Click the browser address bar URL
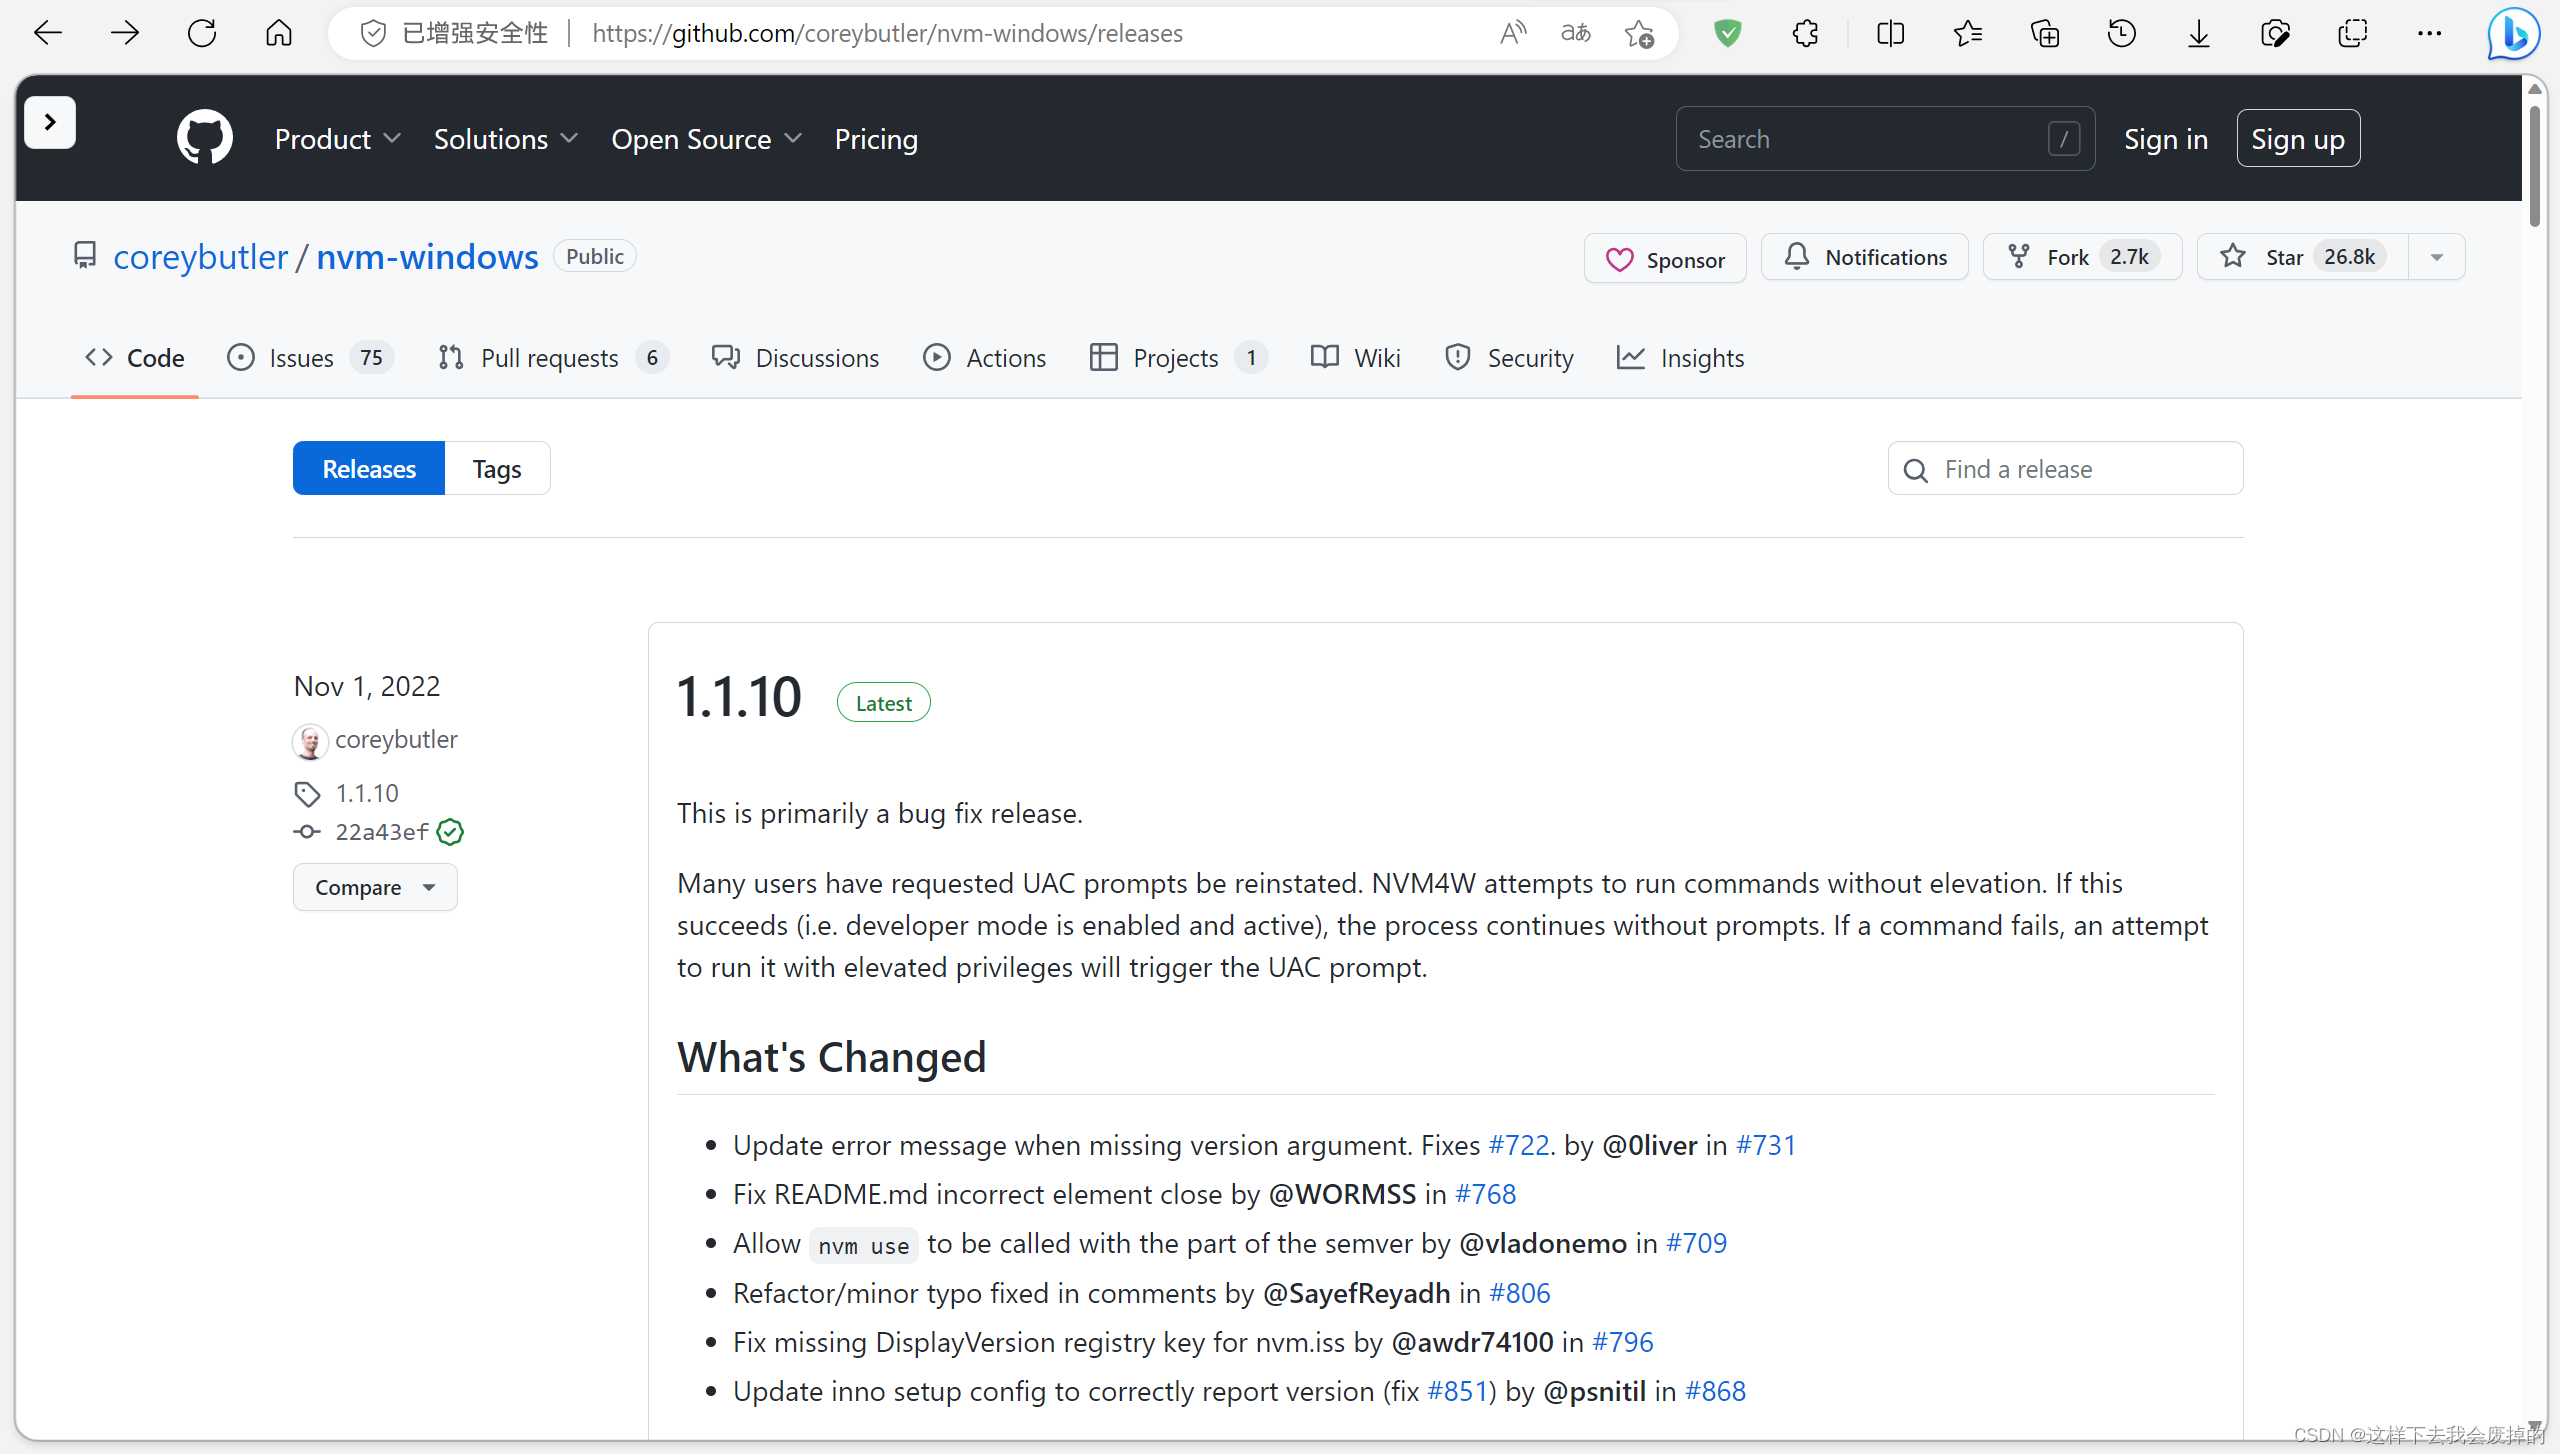This screenshot has height=1454, width=2560. [887, 33]
